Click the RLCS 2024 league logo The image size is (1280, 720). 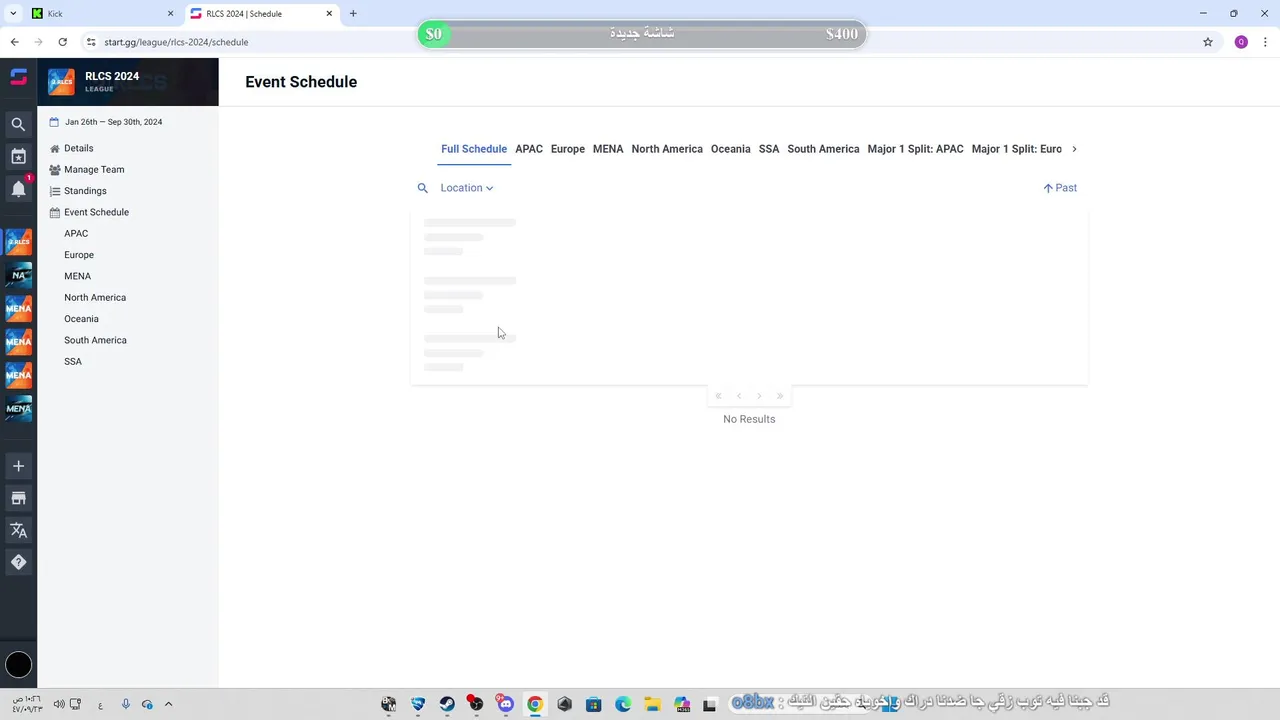pos(61,82)
